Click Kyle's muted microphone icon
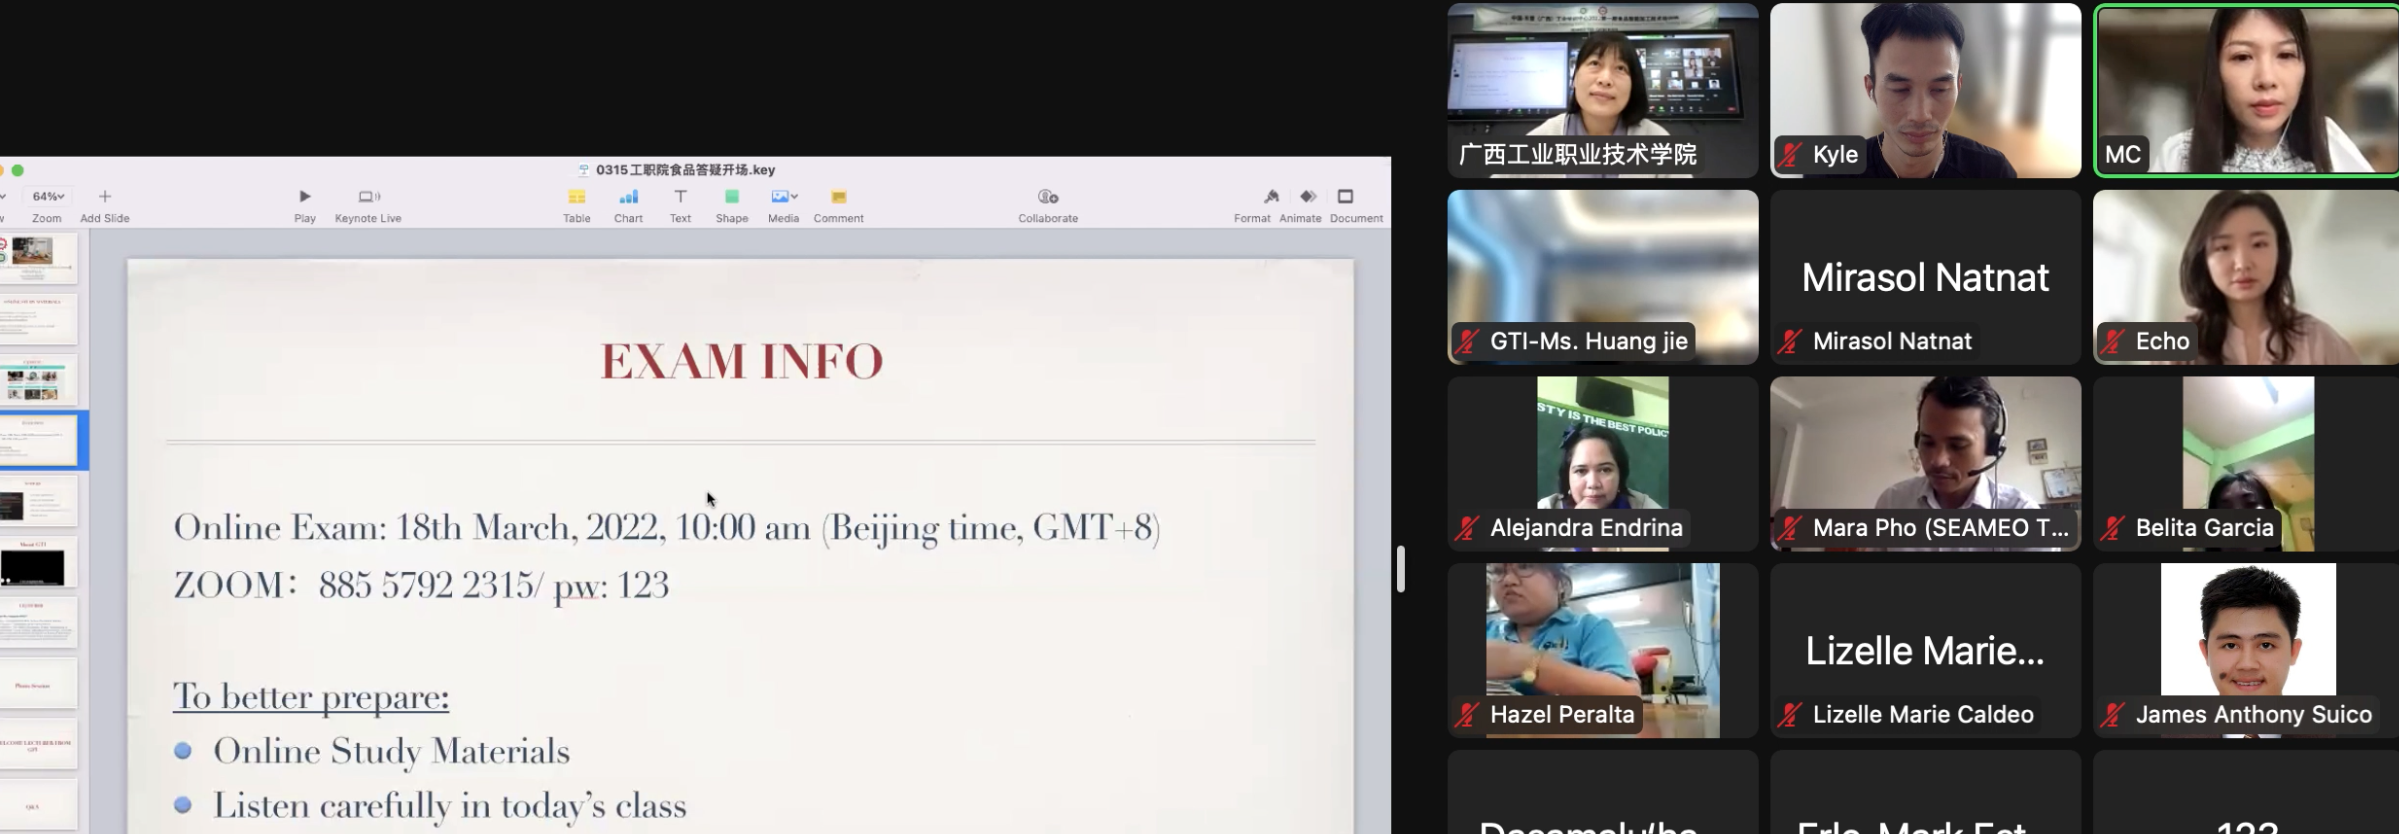Image resolution: width=2399 pixels, height=834 pixels. click(x=1790, y=155)
